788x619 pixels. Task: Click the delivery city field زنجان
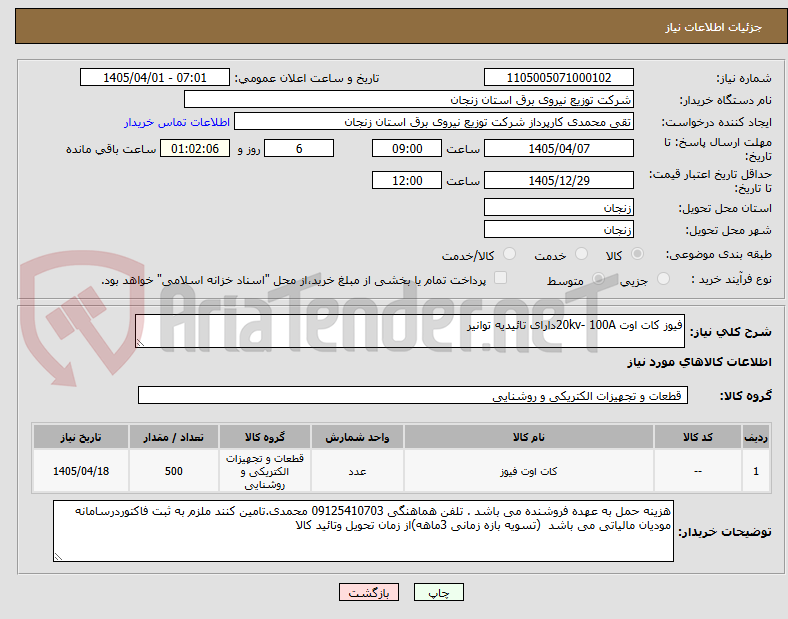pyautogui.click(x=559, y=229)
